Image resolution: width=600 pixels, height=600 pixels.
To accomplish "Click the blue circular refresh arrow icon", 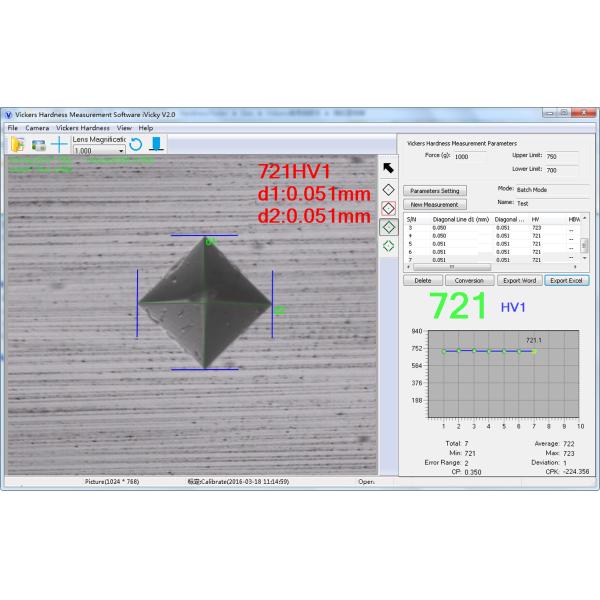I will pos(136,145).
